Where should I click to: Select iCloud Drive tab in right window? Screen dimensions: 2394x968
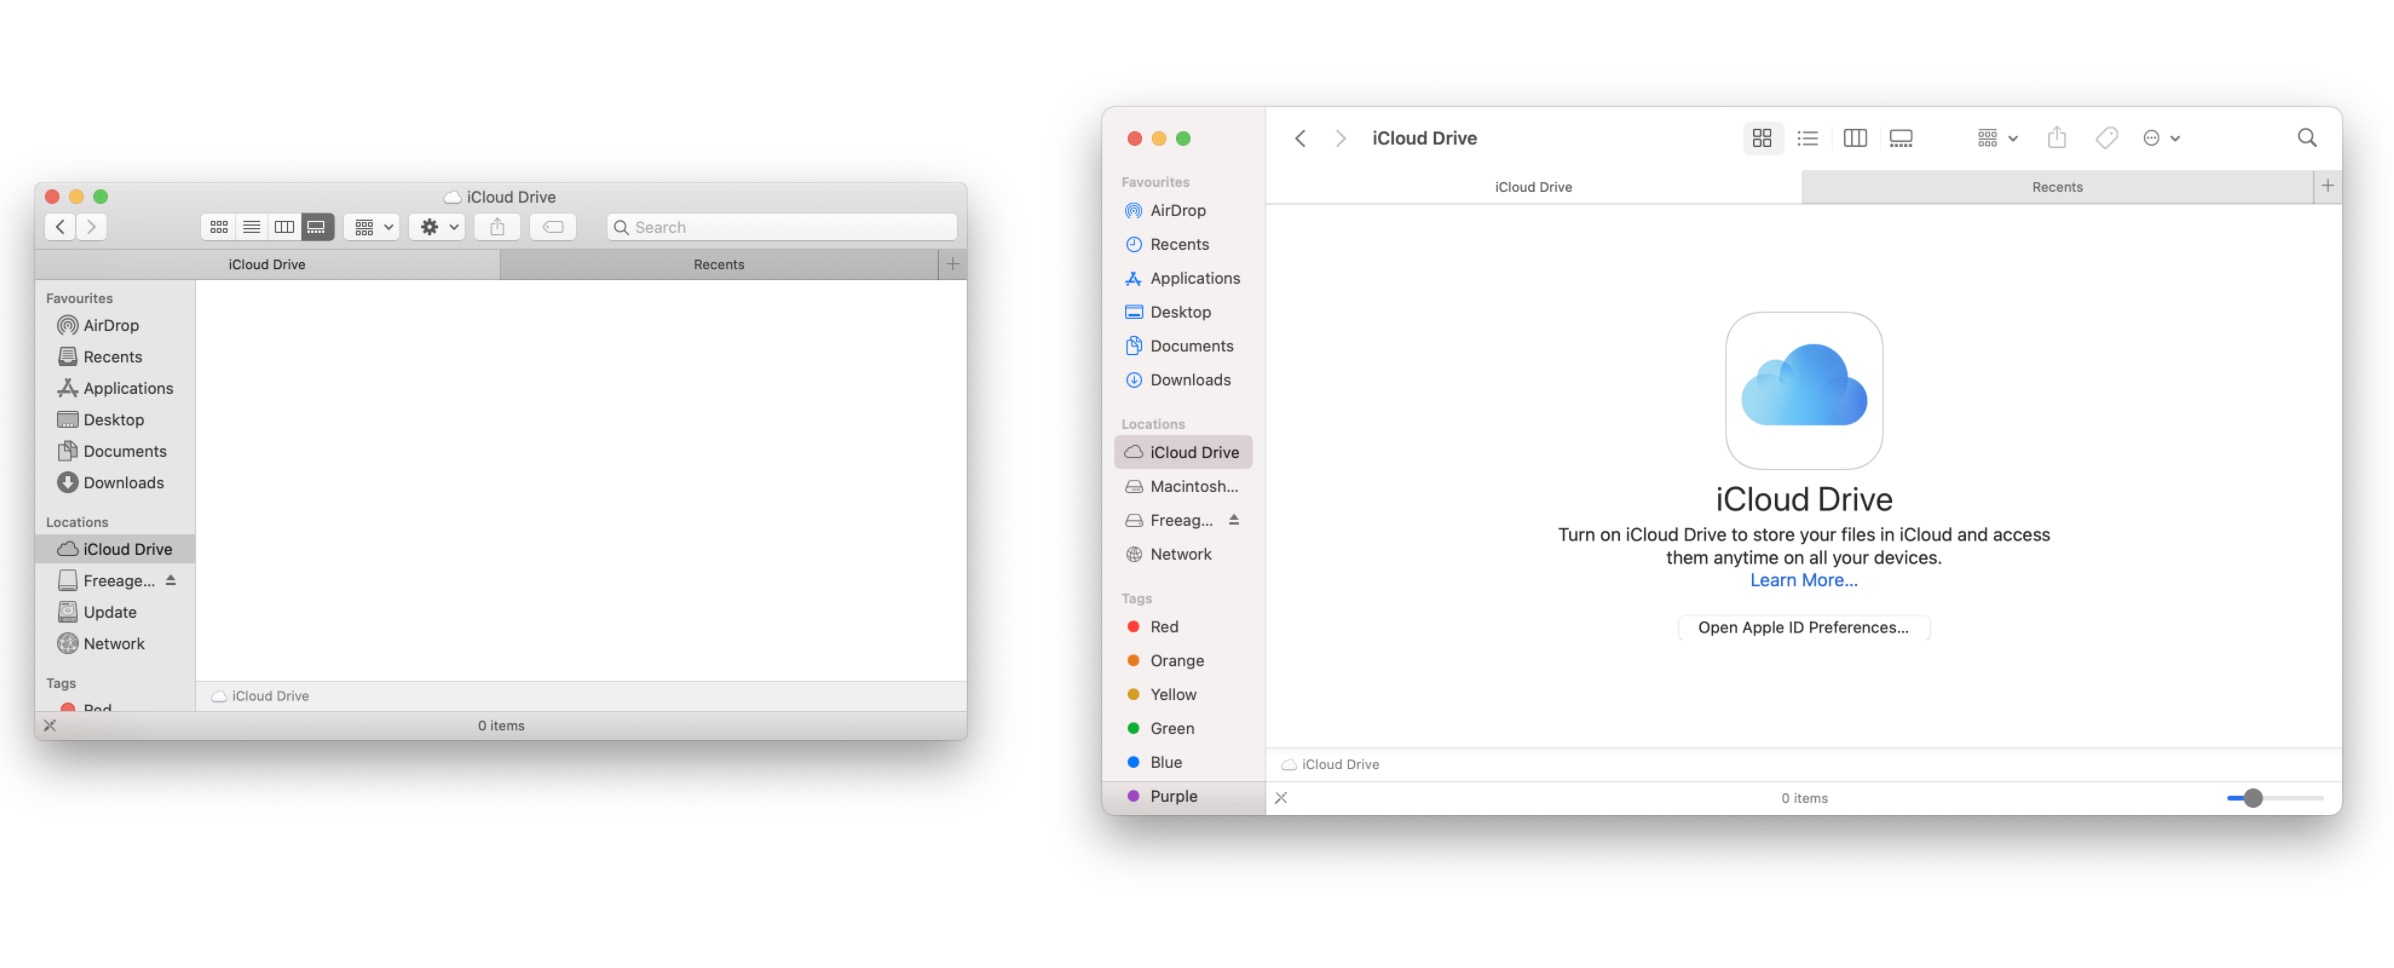[x=1534, y=187]
